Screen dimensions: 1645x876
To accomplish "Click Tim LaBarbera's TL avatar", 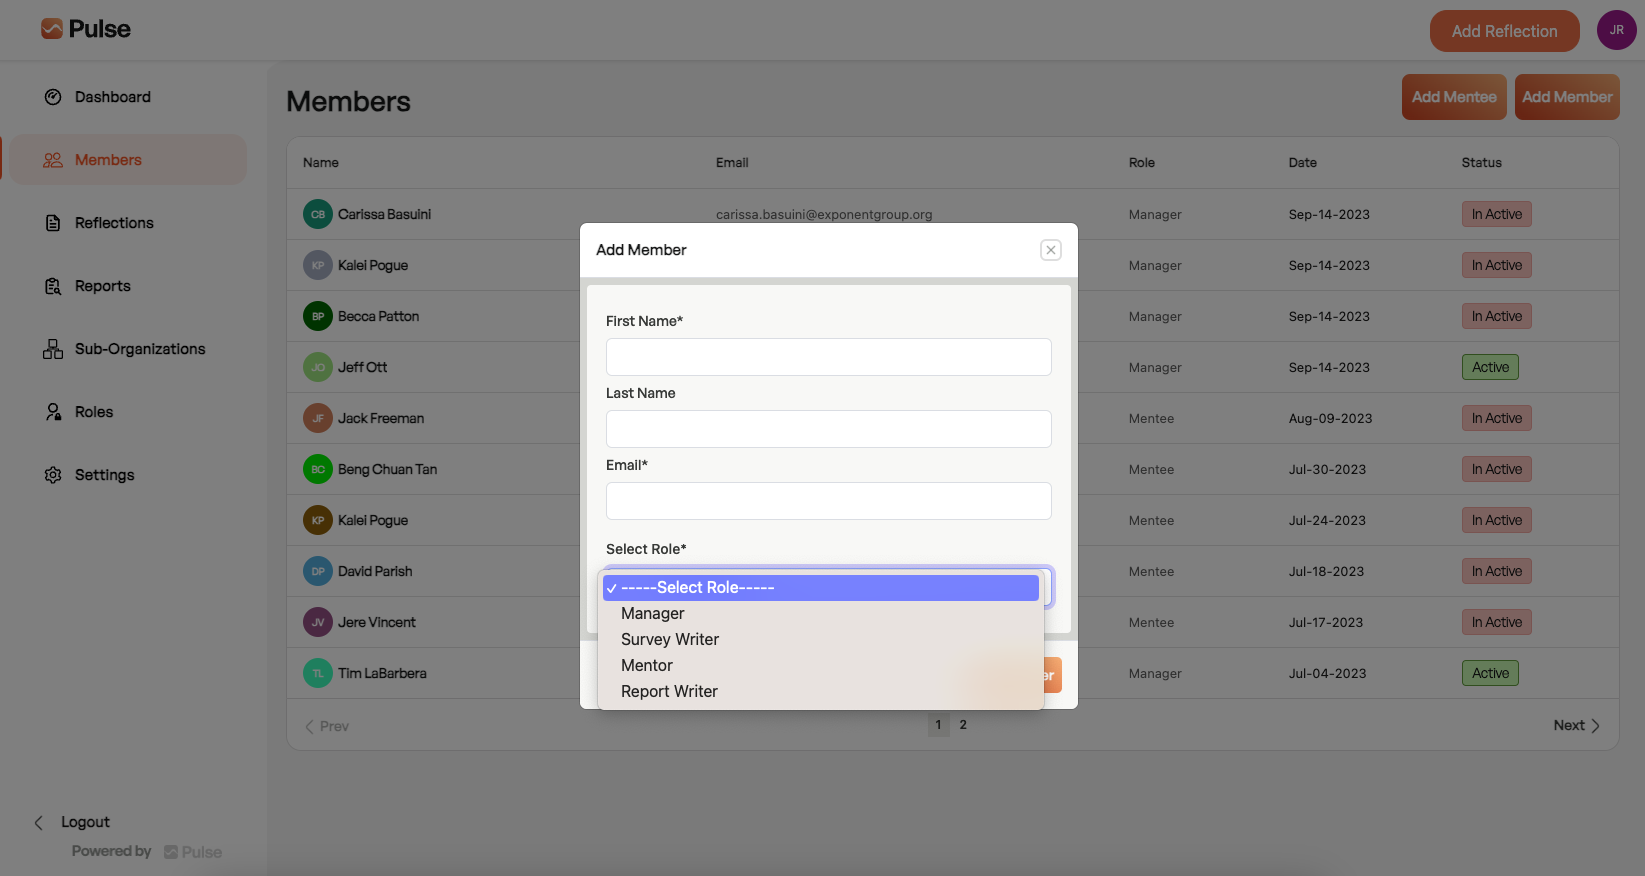I will point(318,673).
